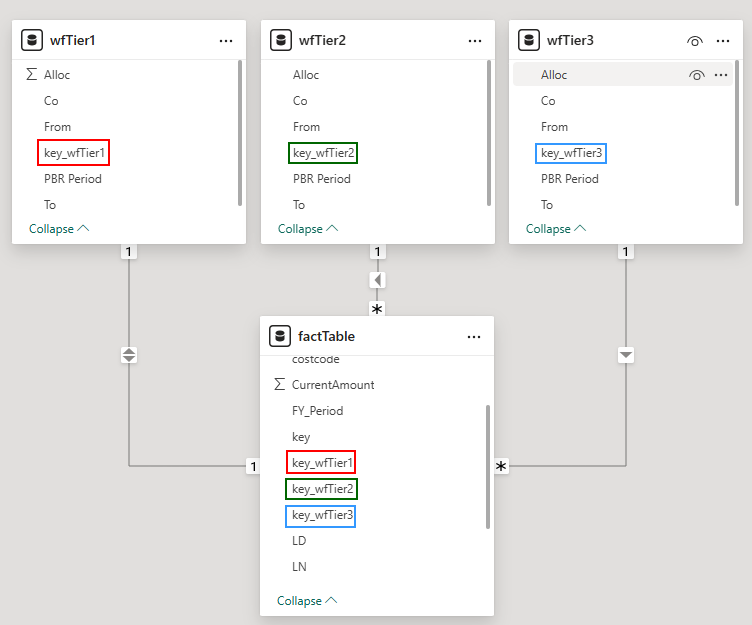Select costcode field in factTable

(316, 360)
